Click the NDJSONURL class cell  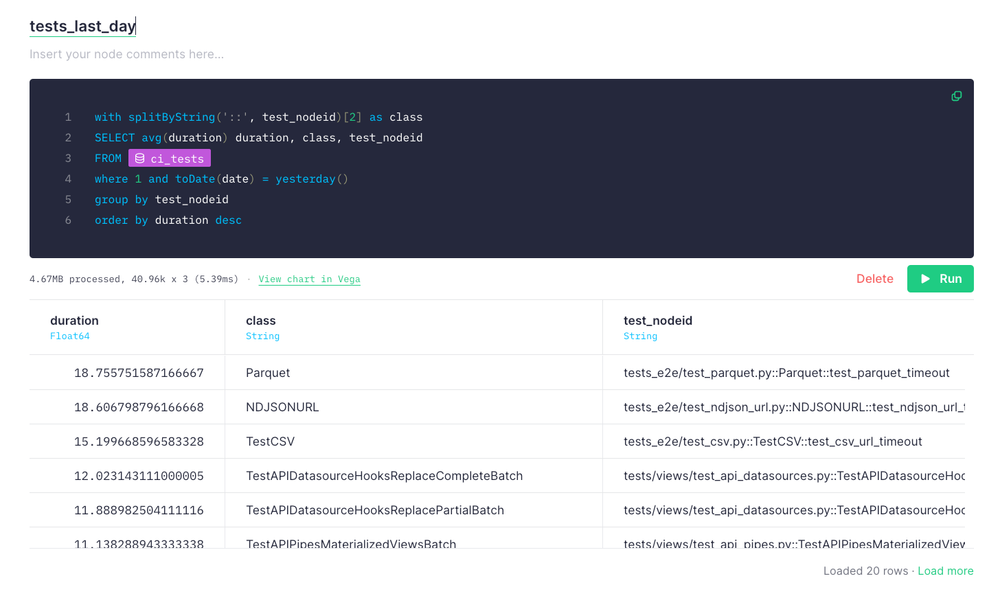[282, 408]
